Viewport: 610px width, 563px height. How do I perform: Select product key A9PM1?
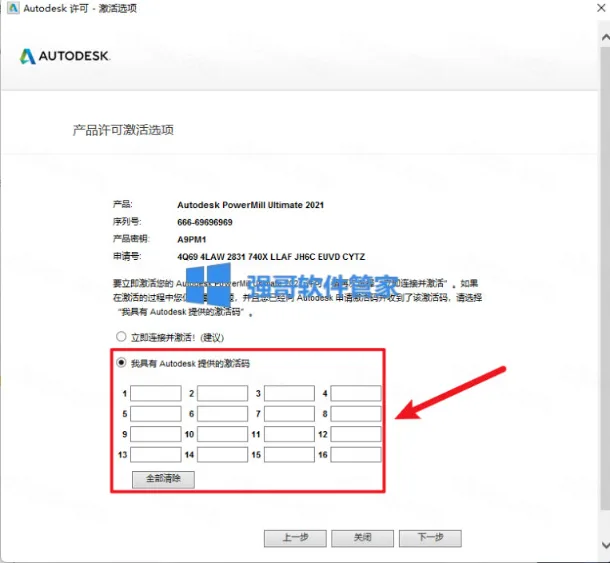[192, 239]
